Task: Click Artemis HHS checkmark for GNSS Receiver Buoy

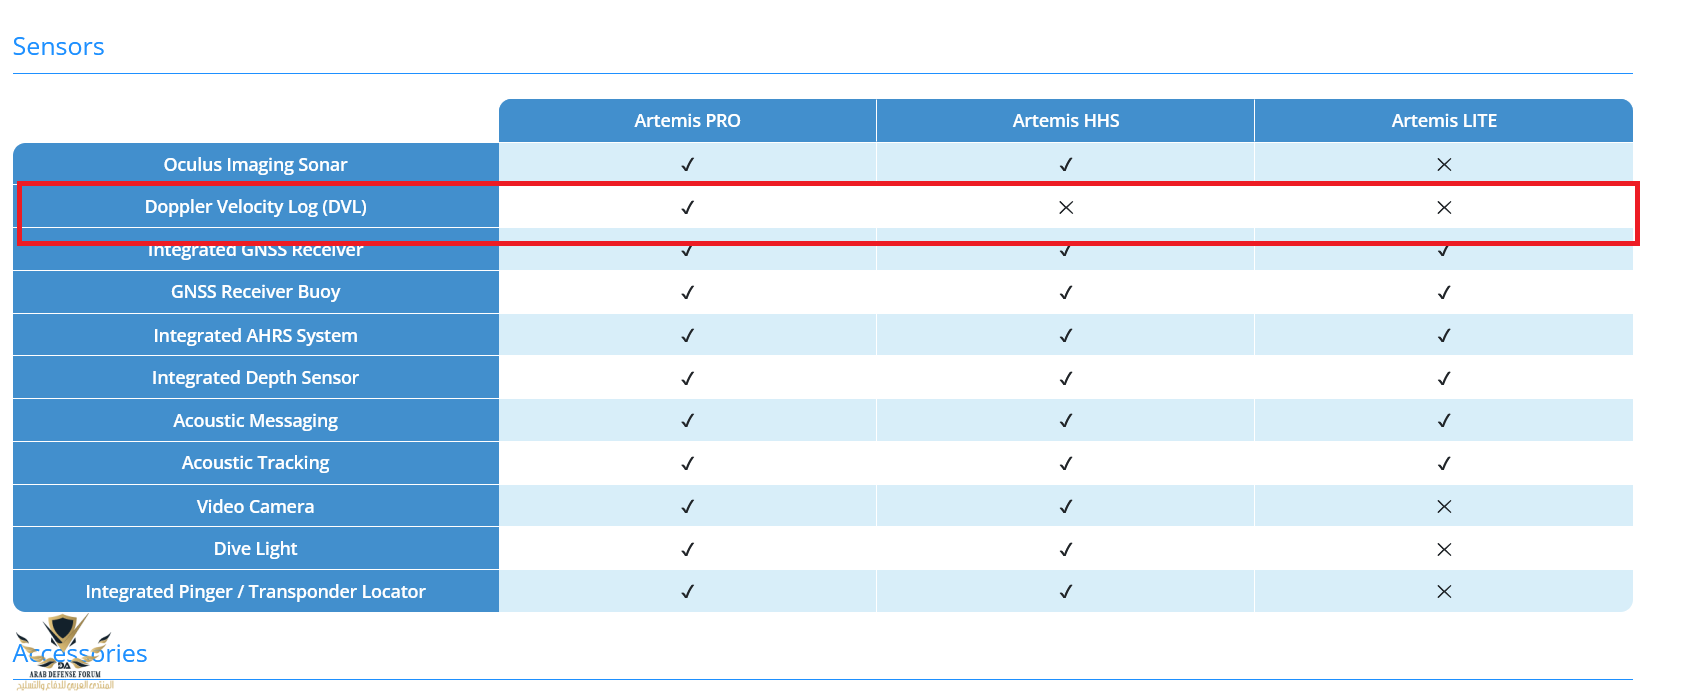Action: point(1066,293)
